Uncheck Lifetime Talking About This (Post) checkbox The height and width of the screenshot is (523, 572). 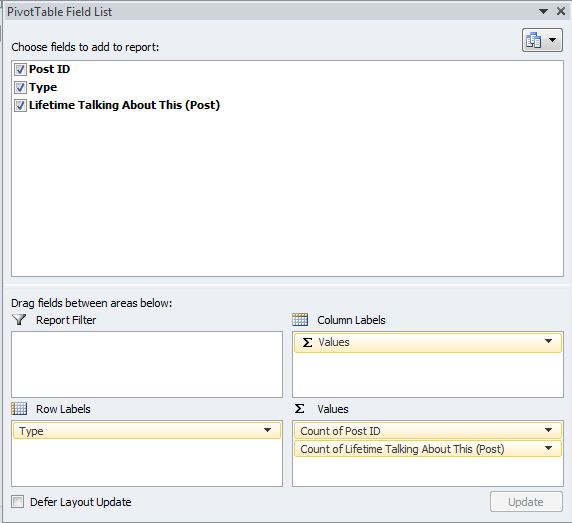(20, 105)
